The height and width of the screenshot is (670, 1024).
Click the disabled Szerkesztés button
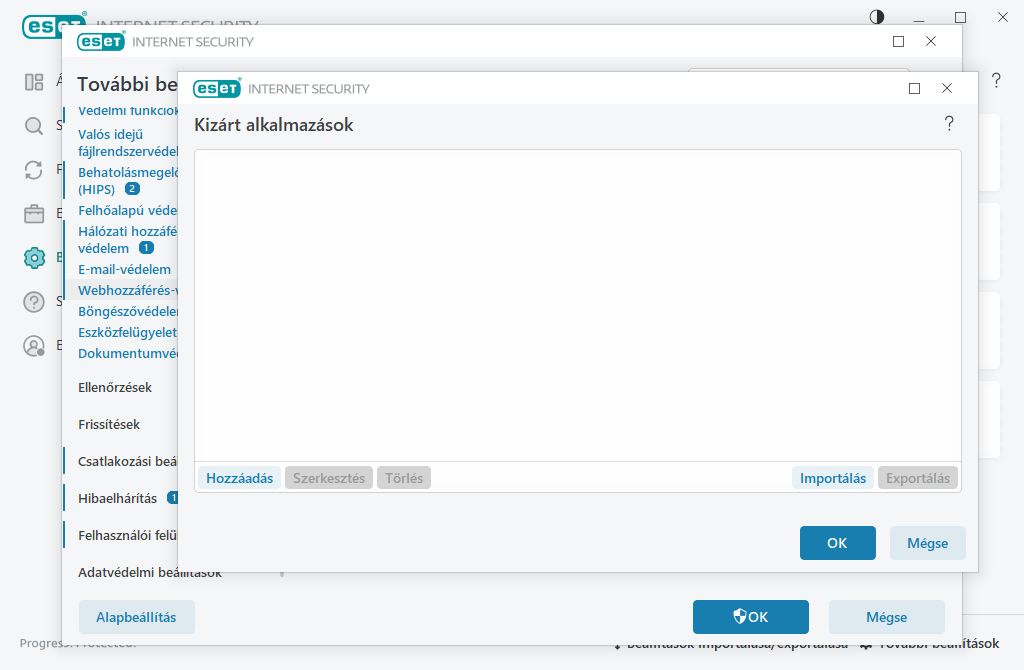click(329, 478)
